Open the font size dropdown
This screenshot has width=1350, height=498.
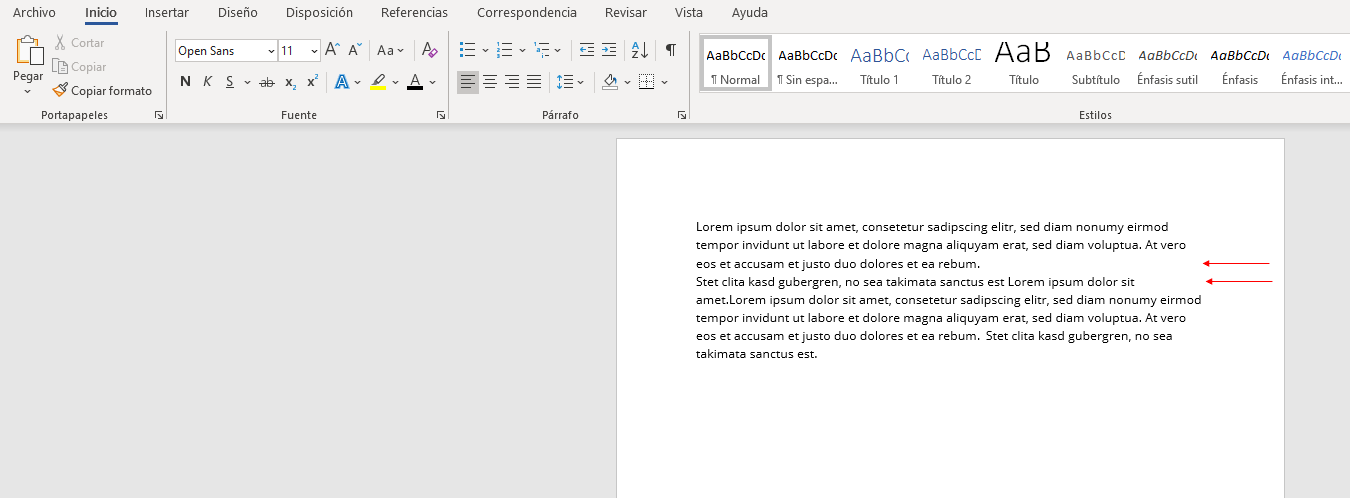(314, 51)
